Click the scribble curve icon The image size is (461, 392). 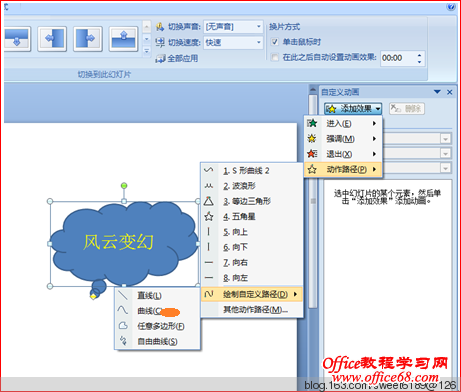pos(123,340)
